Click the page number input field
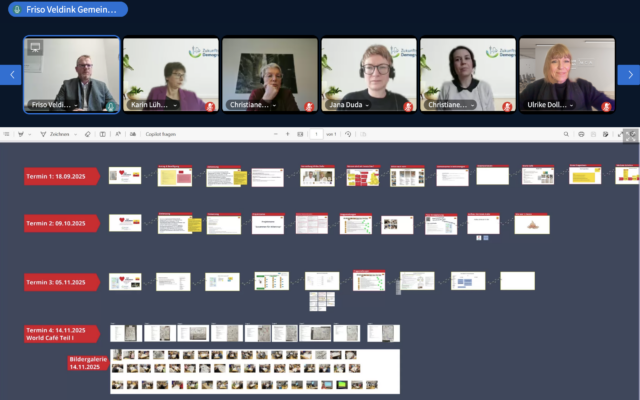 point(317,134)
